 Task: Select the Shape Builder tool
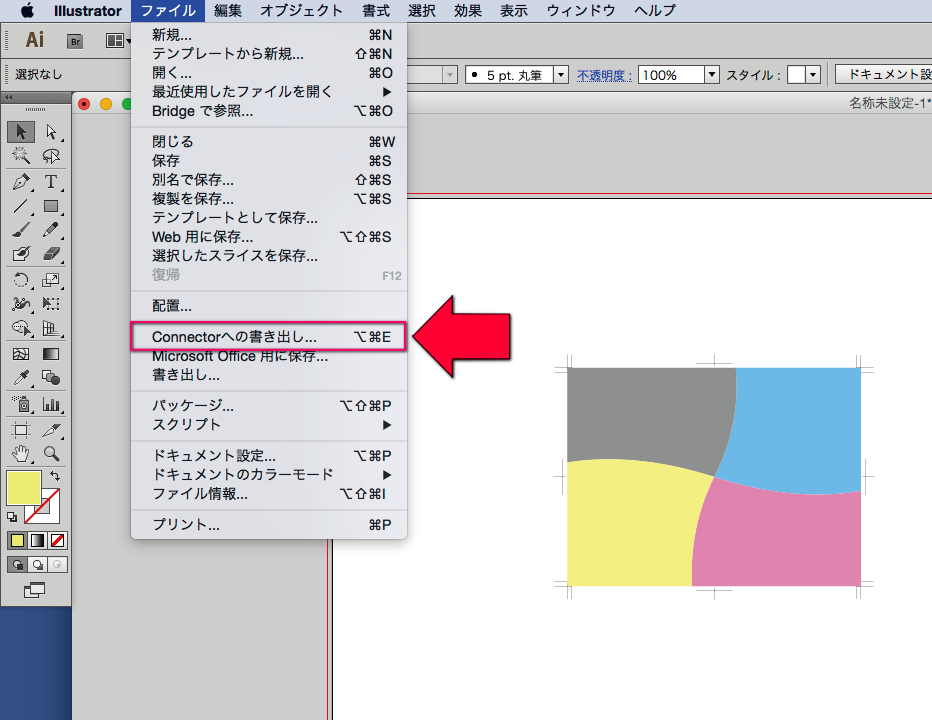click(21, 328)
